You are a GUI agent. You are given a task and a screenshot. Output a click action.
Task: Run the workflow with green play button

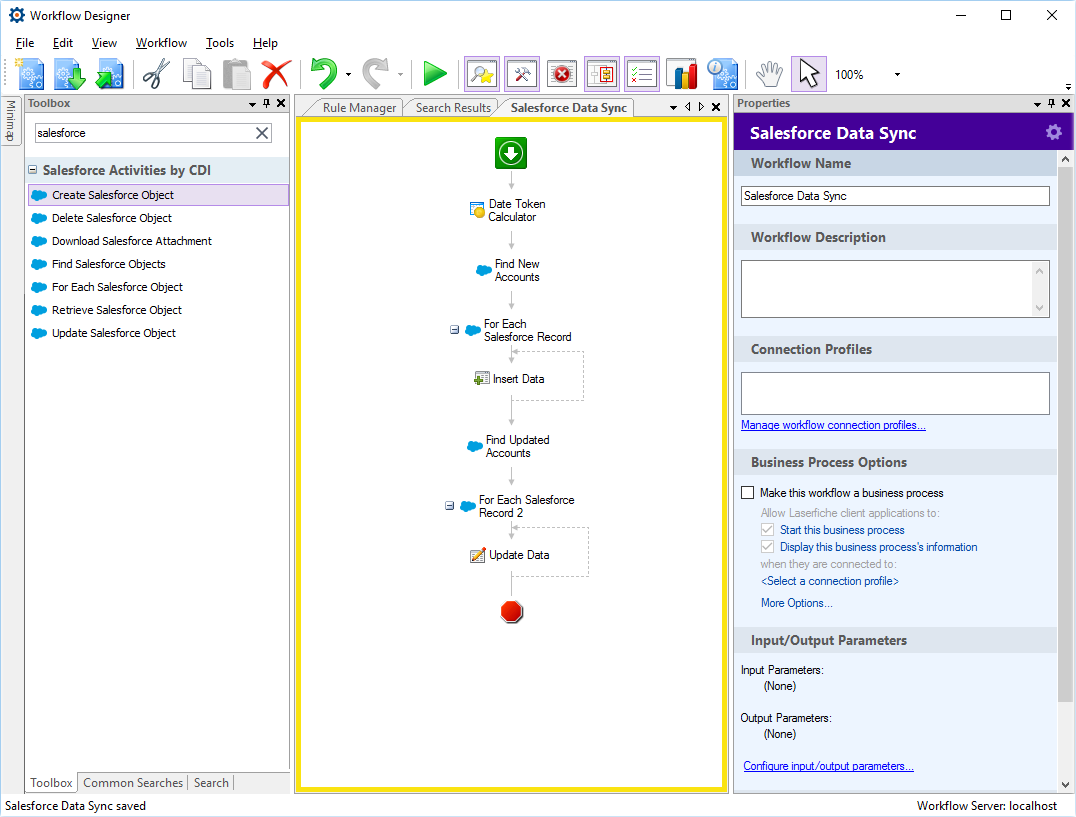coord(434,74)
